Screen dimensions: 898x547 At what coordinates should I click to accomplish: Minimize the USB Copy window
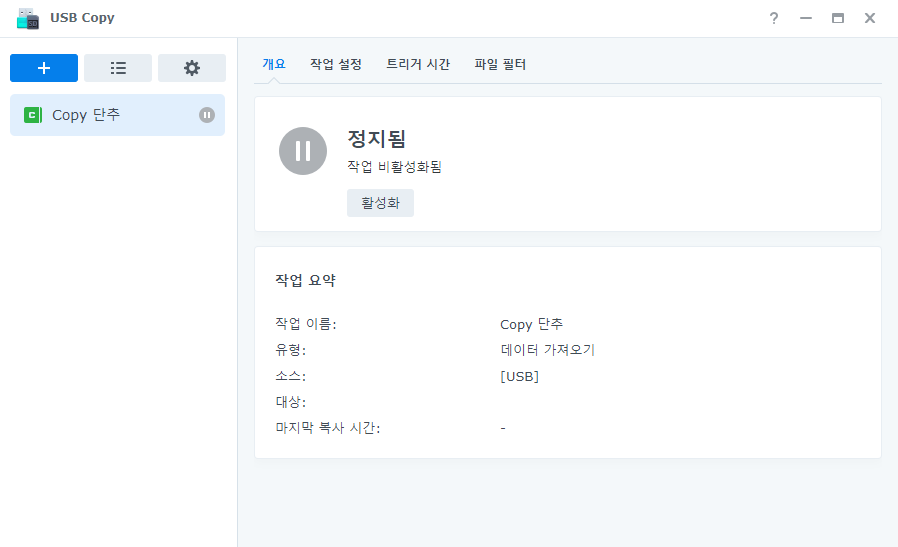coord(806,18)
